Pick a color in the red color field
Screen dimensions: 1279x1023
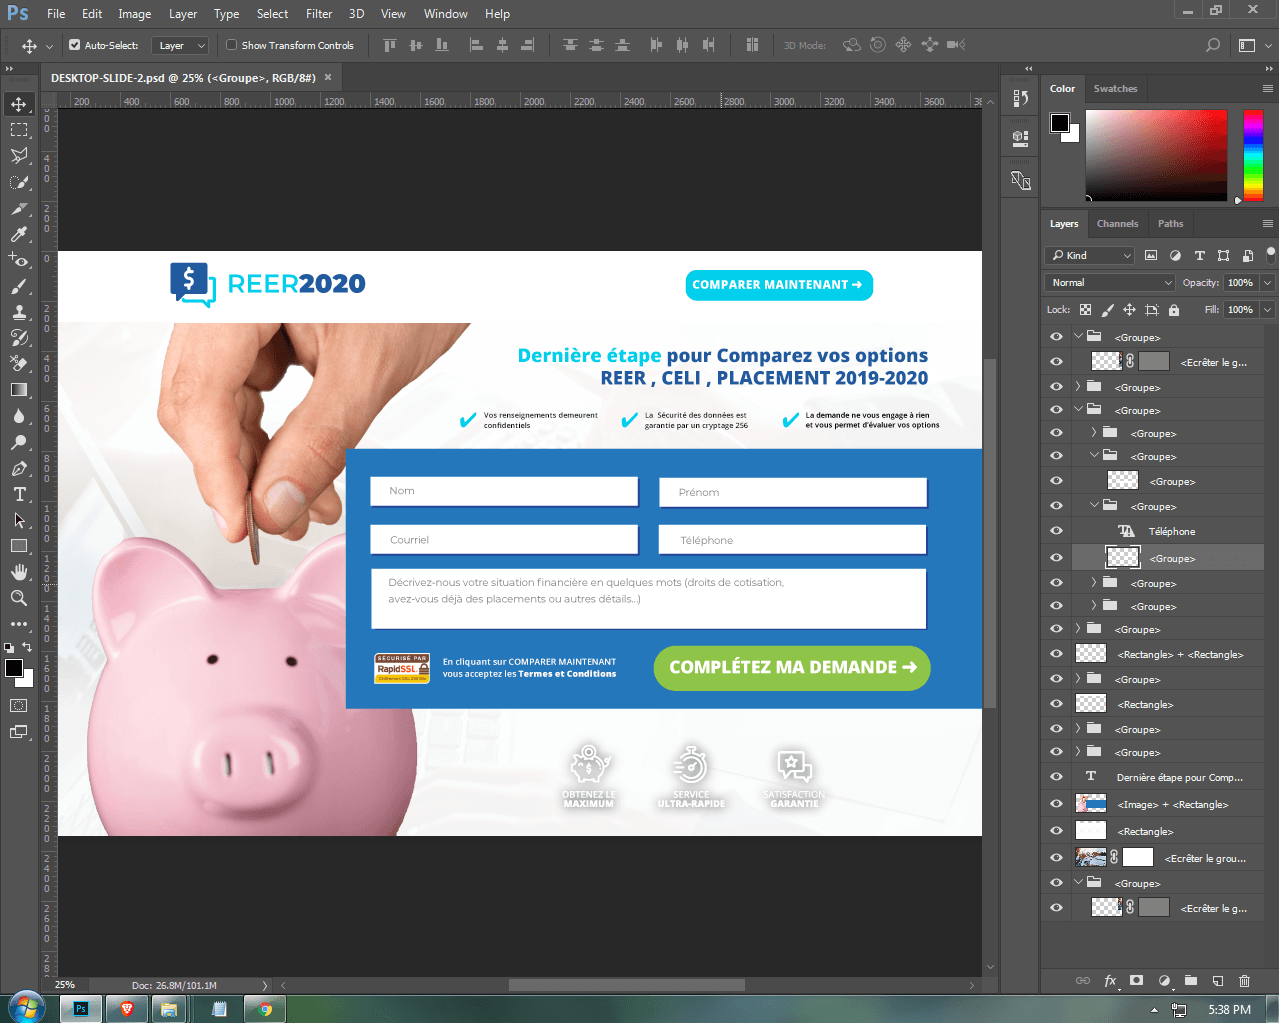[1156, 155]
